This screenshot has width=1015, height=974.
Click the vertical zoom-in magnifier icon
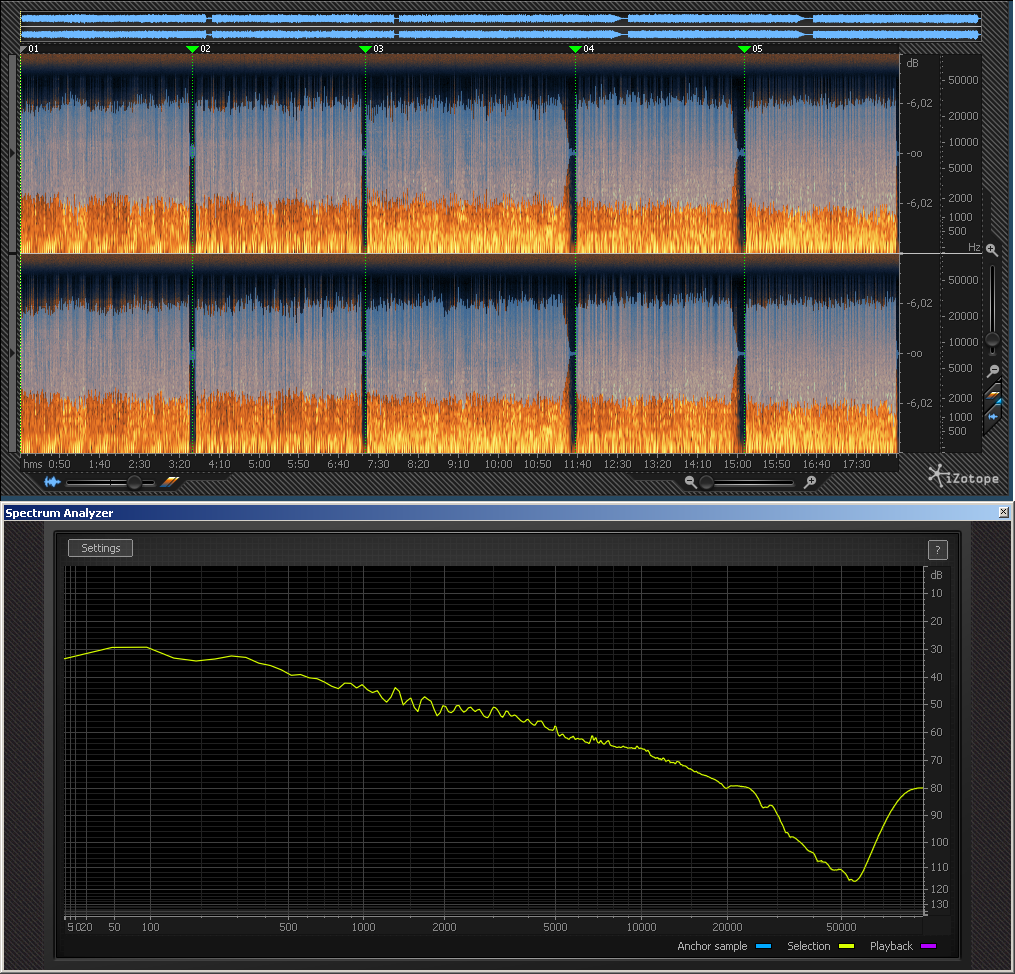(x=991, y=249)
